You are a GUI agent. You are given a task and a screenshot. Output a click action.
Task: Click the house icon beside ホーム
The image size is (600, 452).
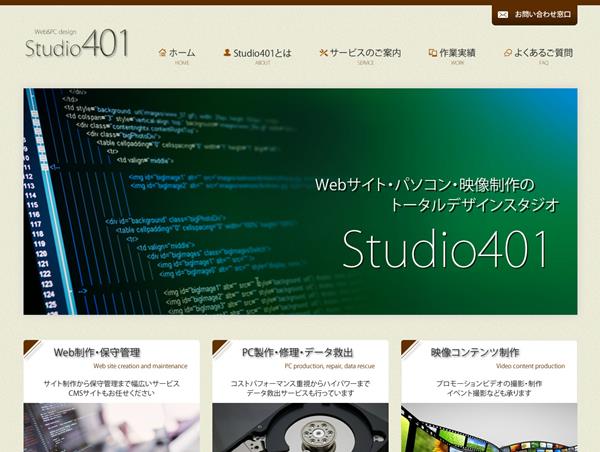click(x=162, y=52)
